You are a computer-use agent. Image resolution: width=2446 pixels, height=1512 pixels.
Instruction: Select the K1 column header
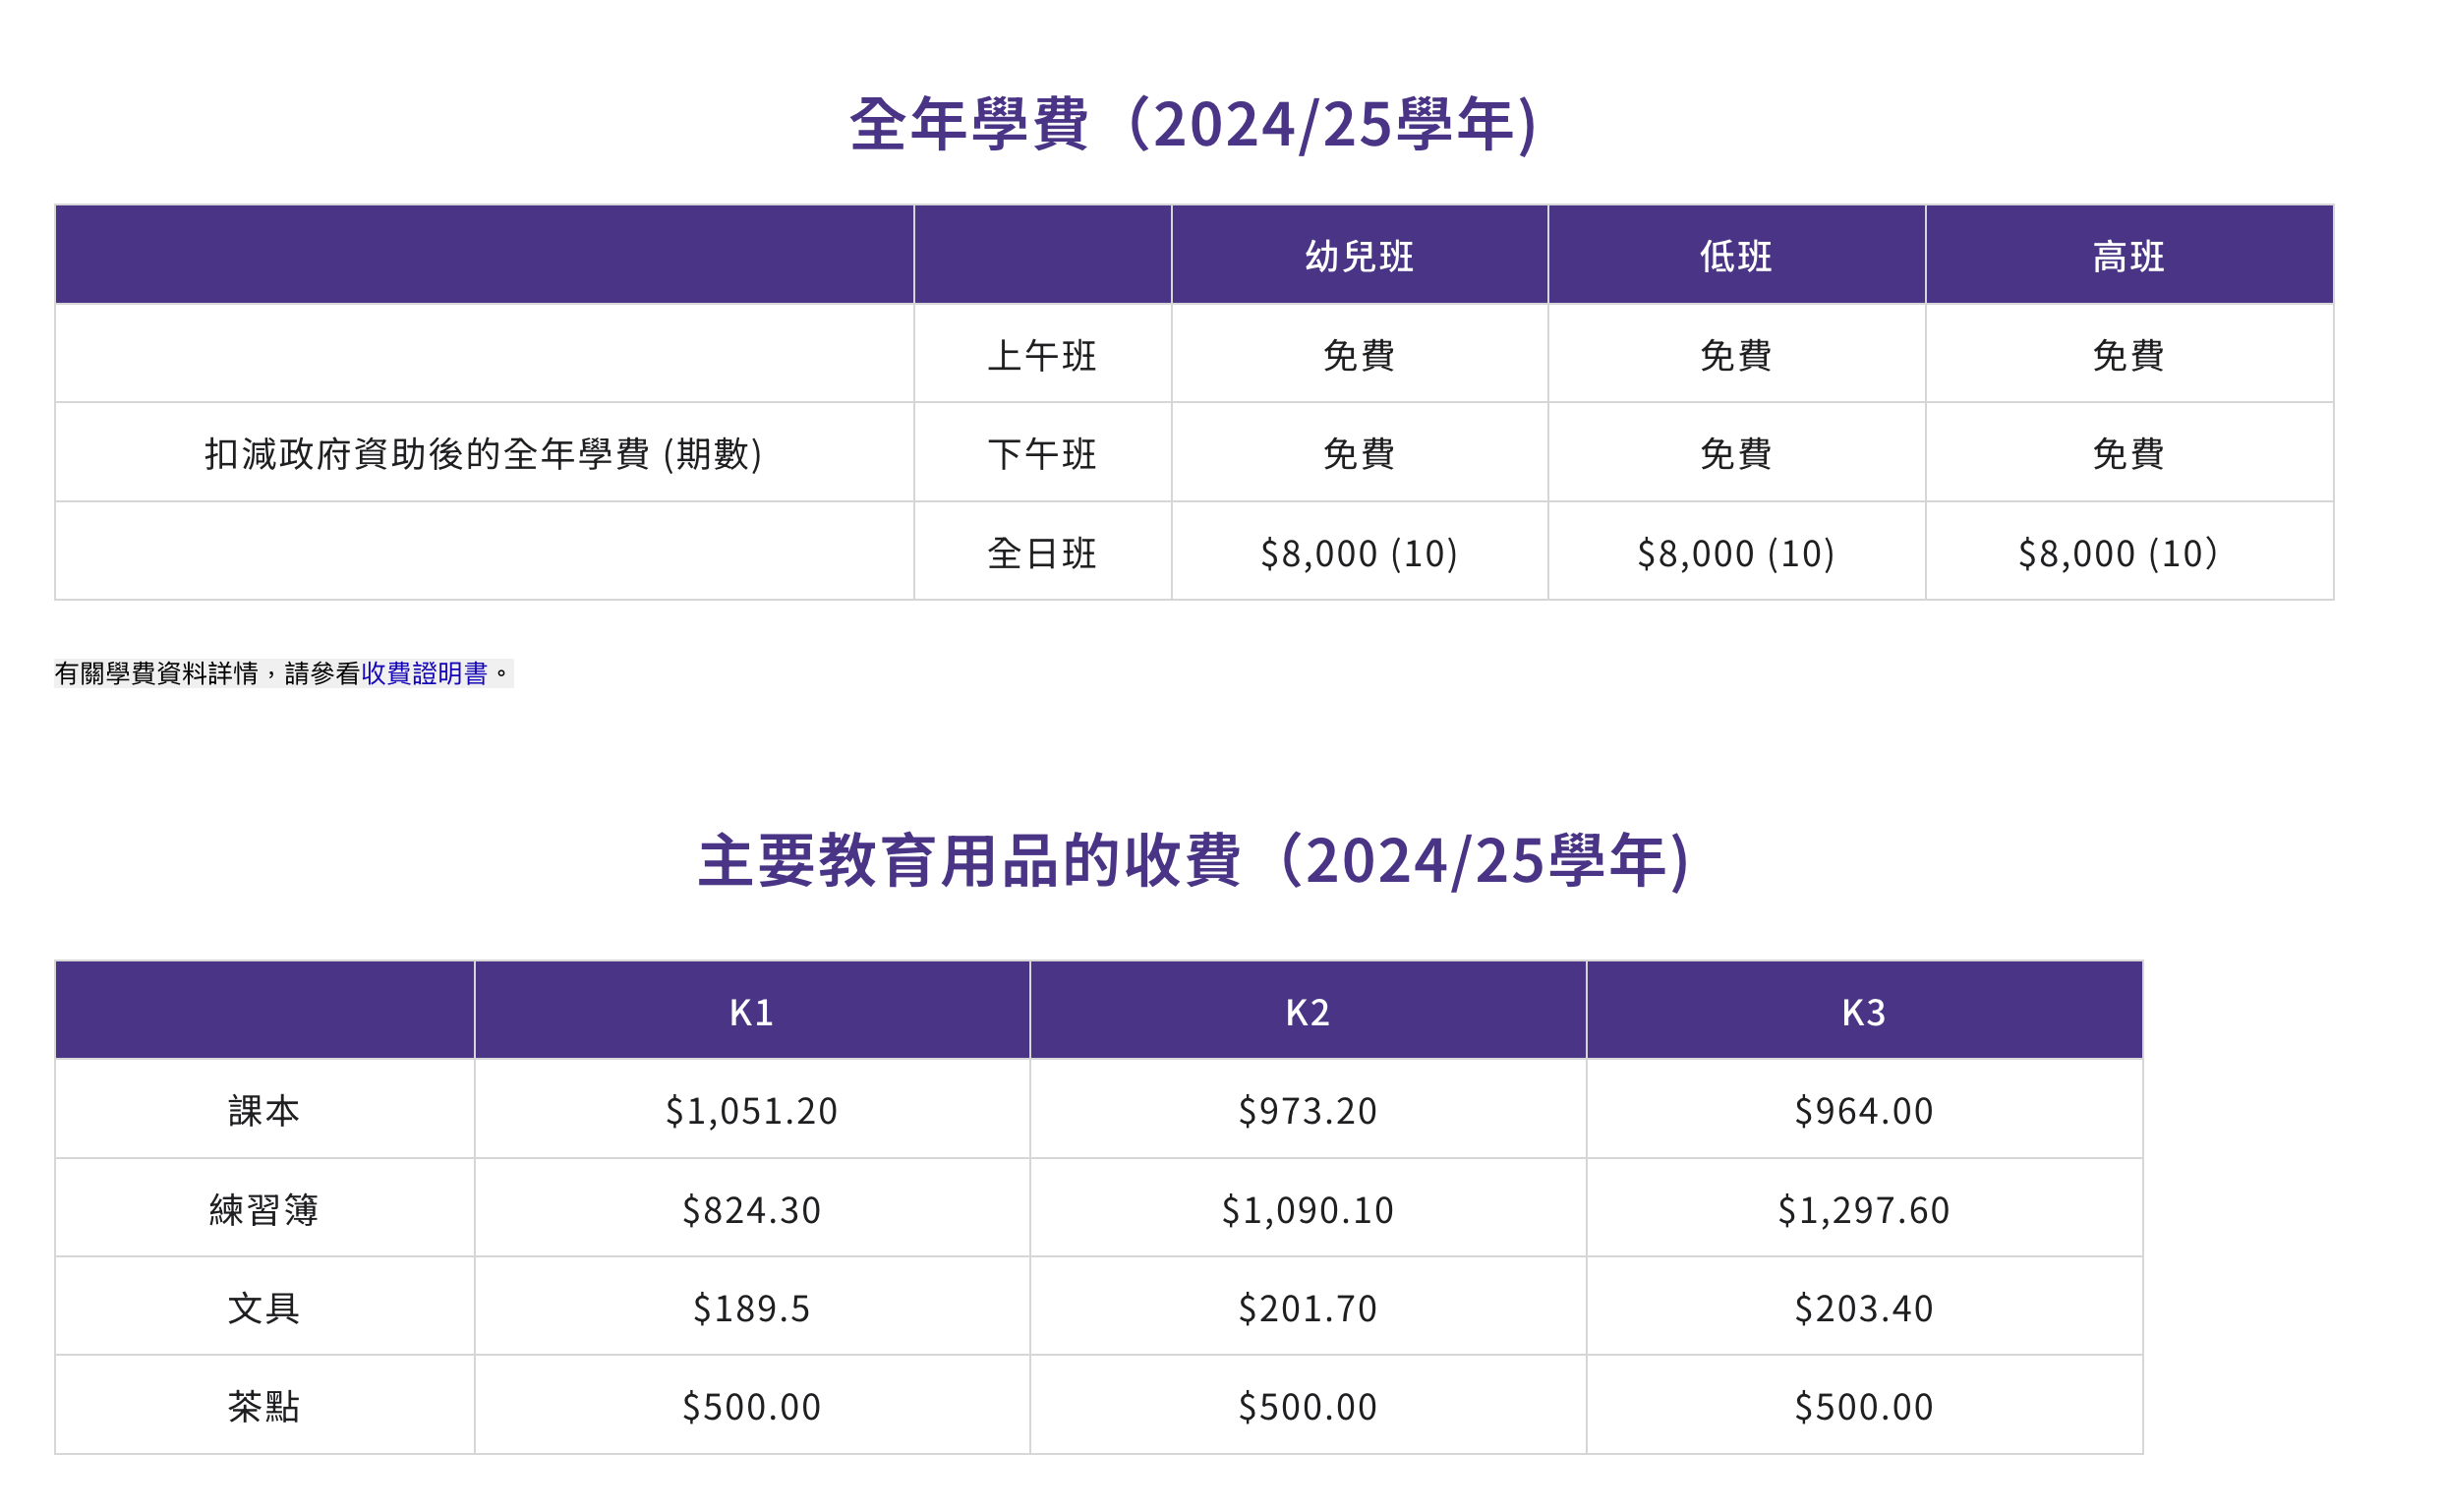point(752,1012)
